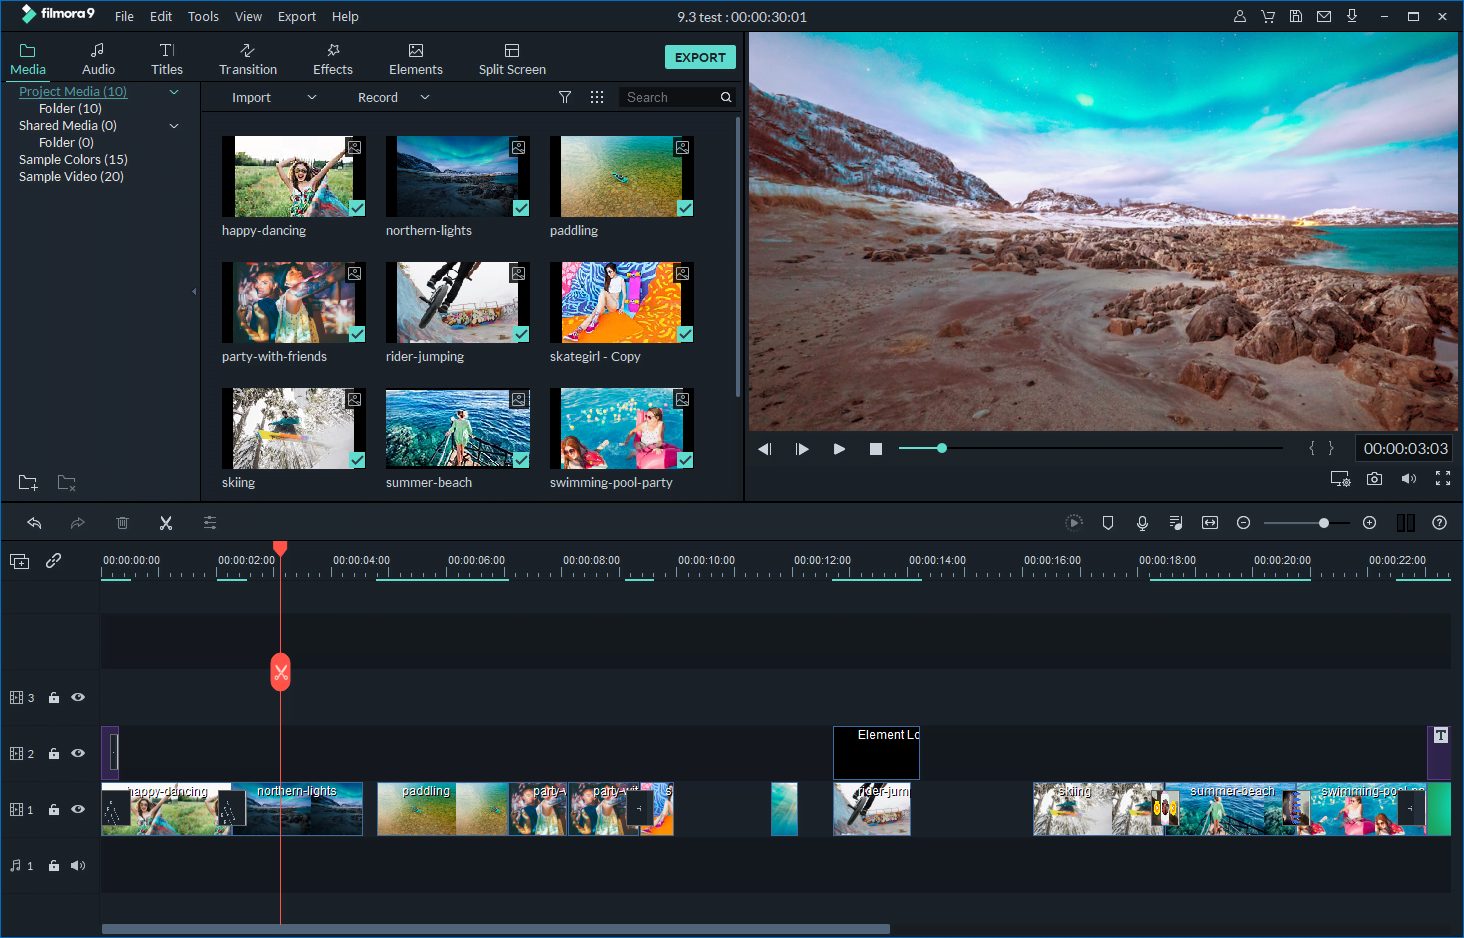Switch to the Transition tab
The image size is (1464, 938).
[x=247, y=57]
